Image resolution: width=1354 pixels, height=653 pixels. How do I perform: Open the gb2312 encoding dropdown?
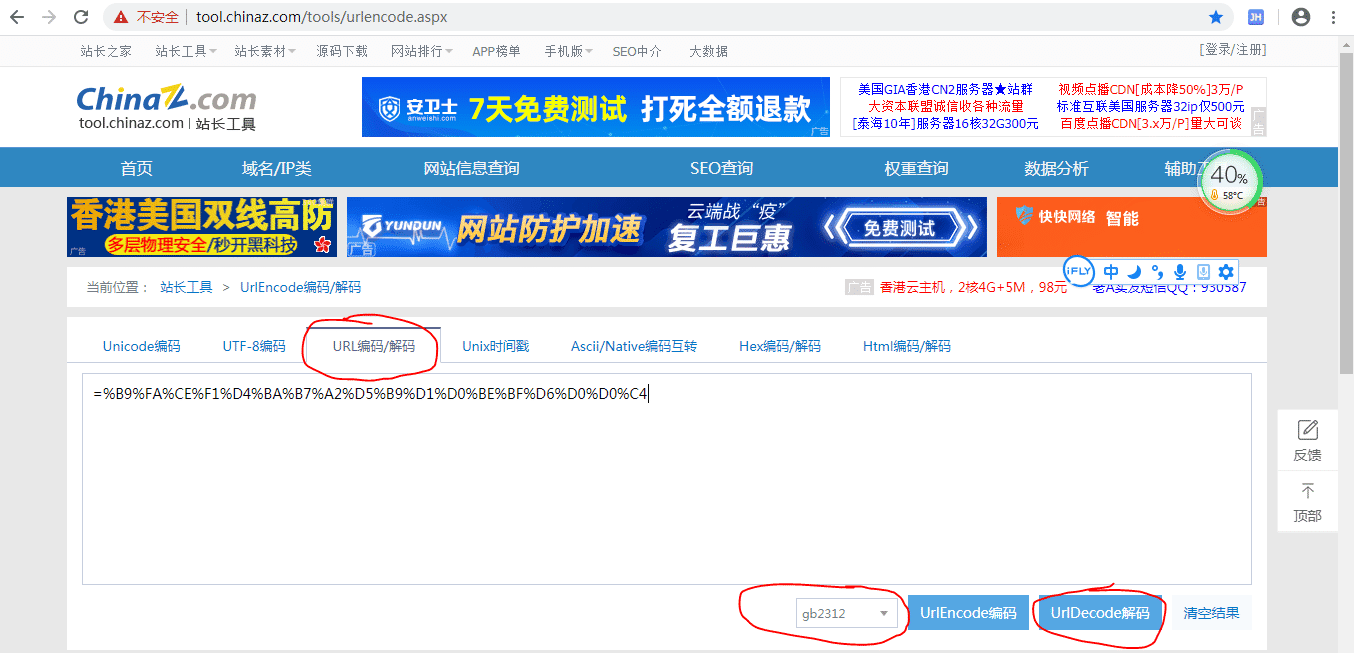click(x=847, y=613)
